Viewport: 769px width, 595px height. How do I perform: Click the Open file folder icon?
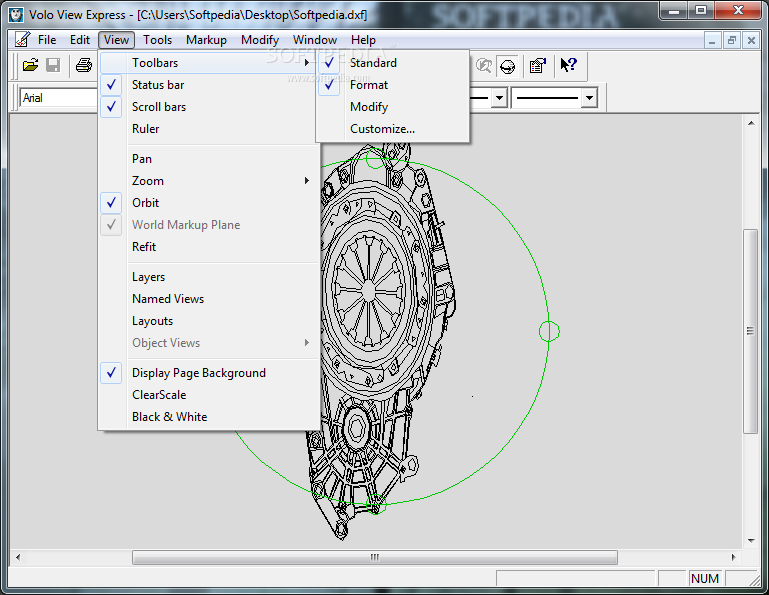(x=30, y=65)
